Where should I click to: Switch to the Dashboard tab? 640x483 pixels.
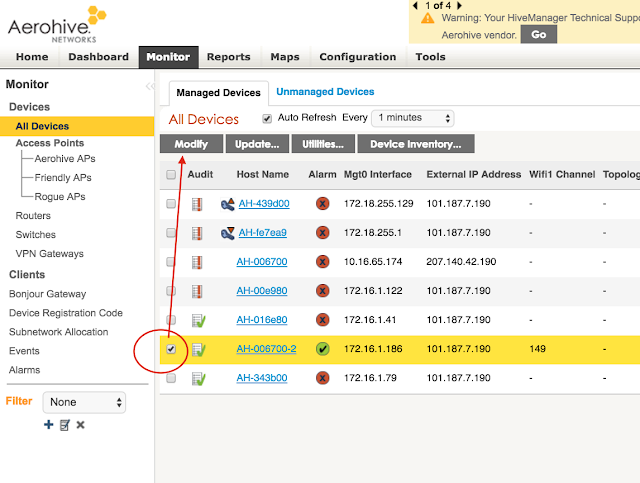[x=98, y=57]
